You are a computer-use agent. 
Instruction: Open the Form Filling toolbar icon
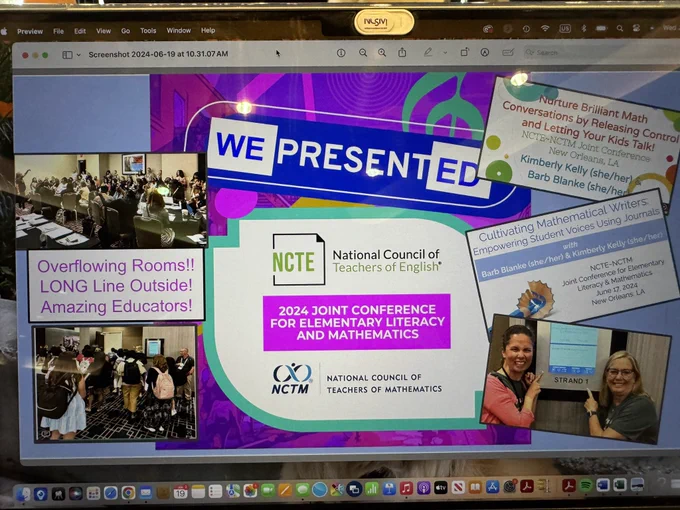click(508, 52)
